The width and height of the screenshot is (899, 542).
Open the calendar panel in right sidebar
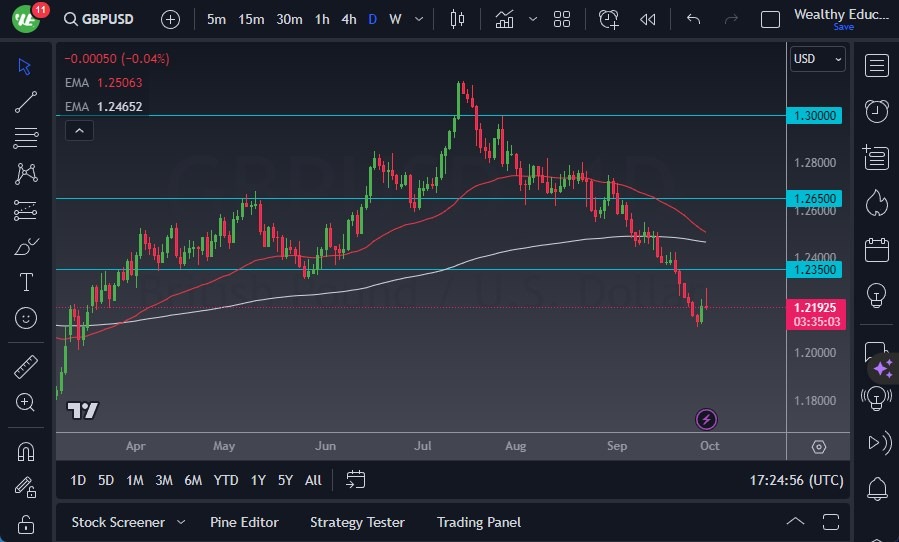pos(877,249)
